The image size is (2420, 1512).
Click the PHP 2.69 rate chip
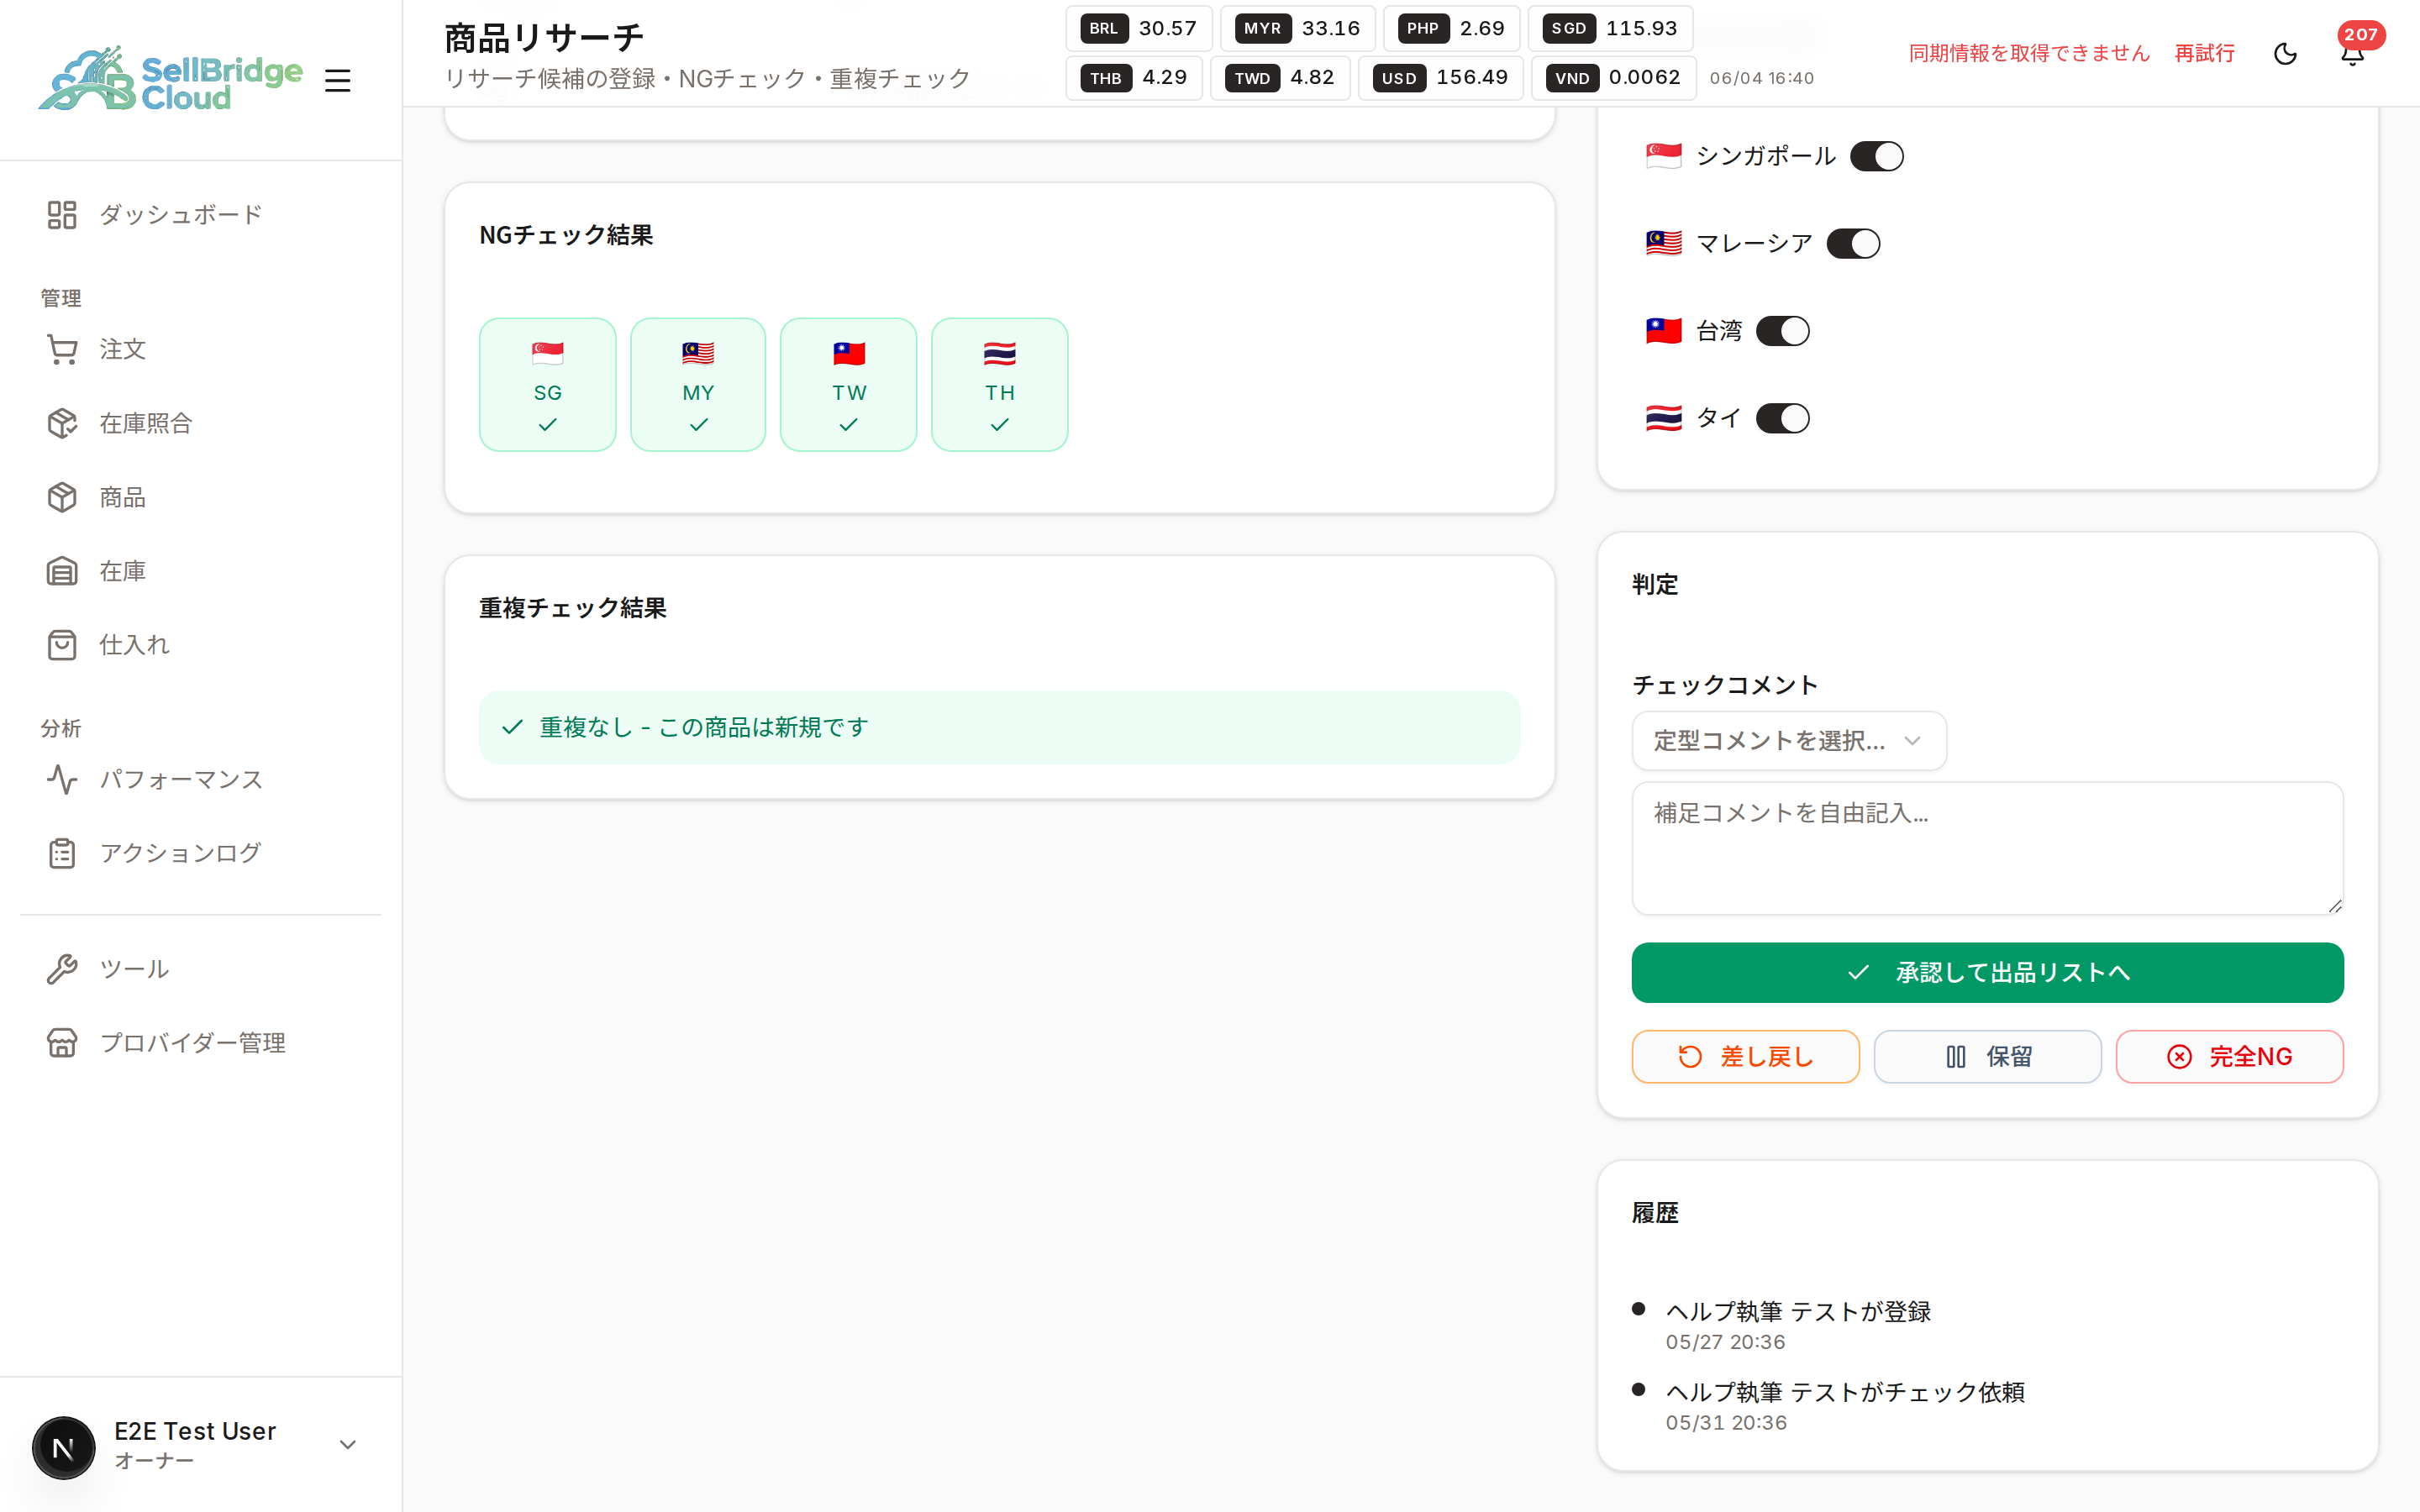(x=1452, y=29)
